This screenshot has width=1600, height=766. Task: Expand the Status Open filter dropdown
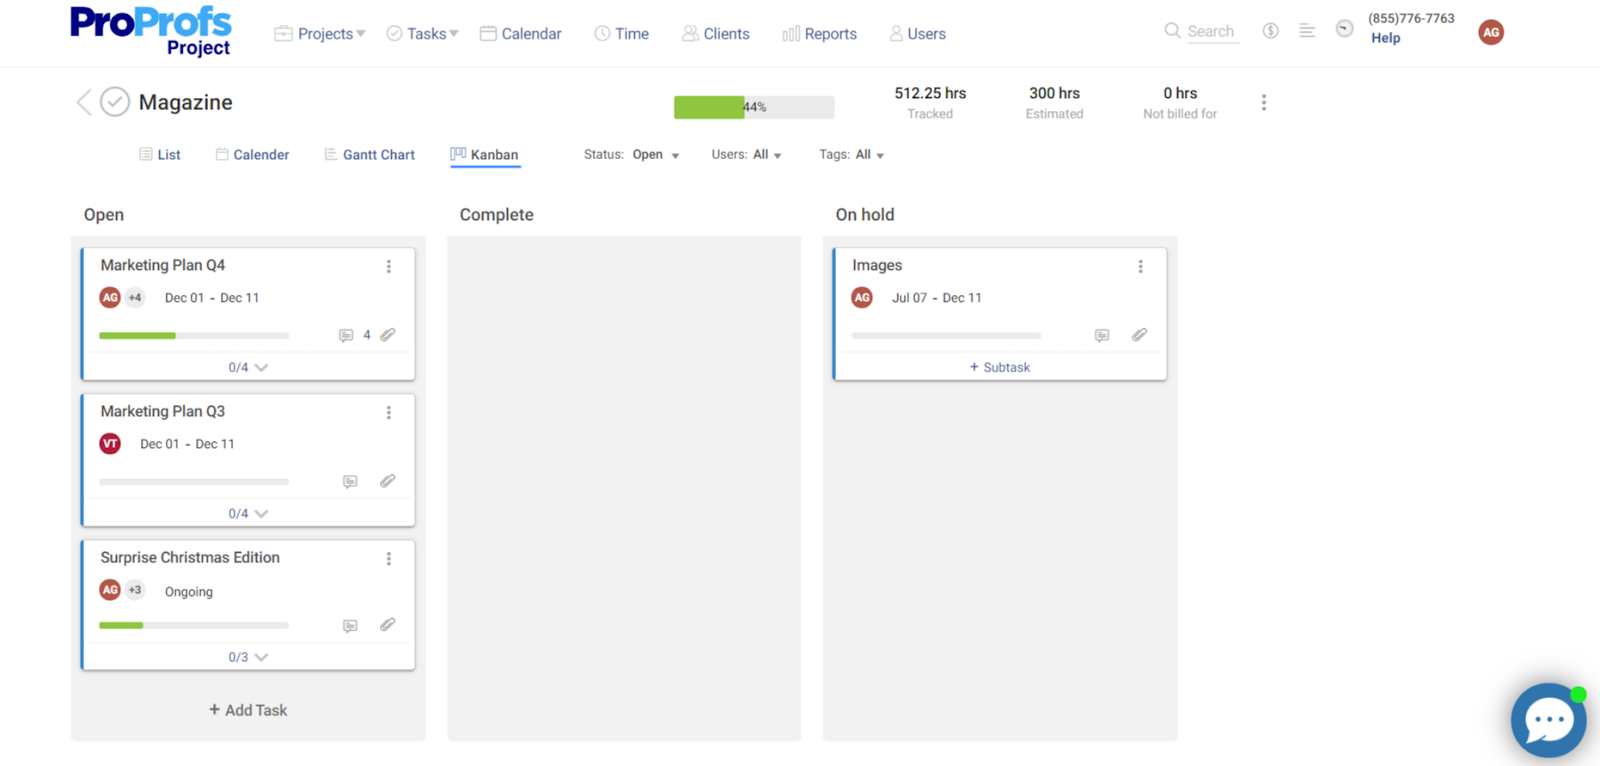655,155
